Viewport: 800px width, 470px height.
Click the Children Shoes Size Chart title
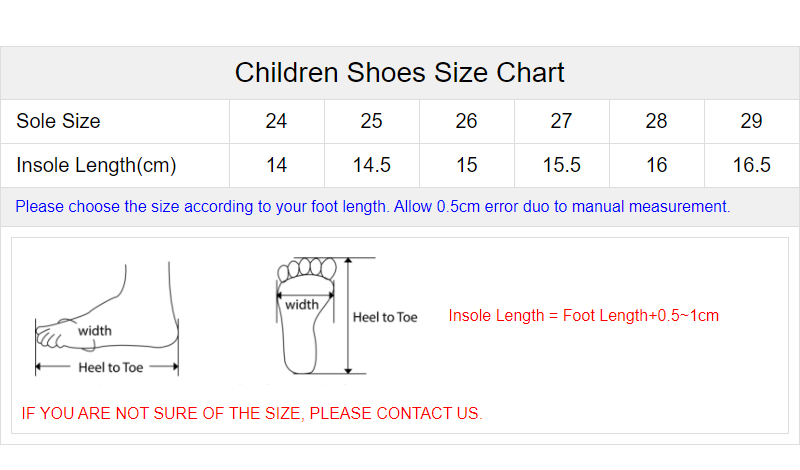click(x=400, y=73)
